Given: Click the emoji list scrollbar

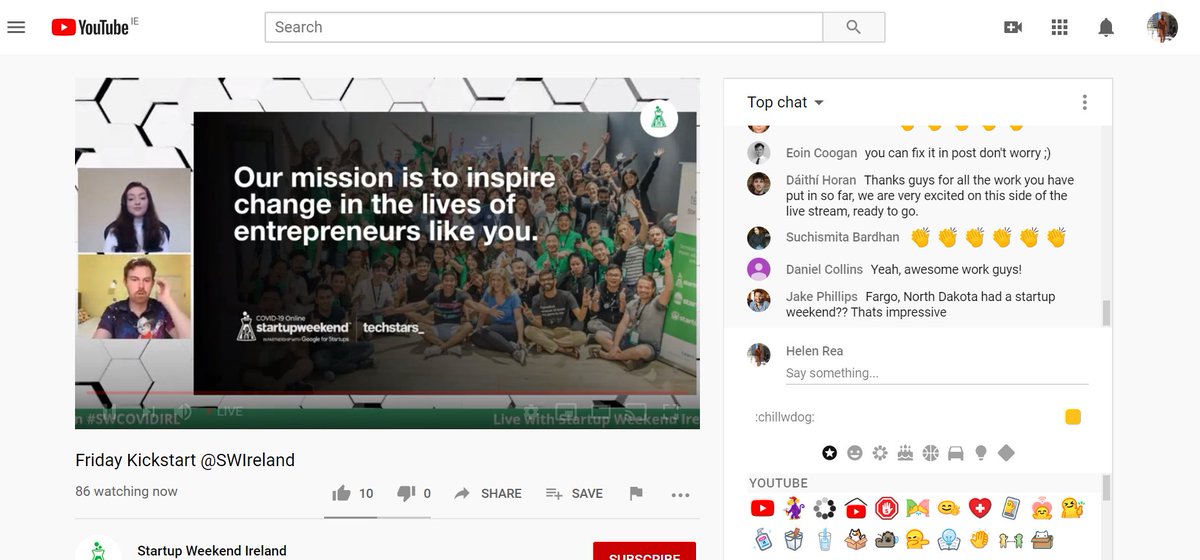Looking at the screenshot, I should [1106, 487].
